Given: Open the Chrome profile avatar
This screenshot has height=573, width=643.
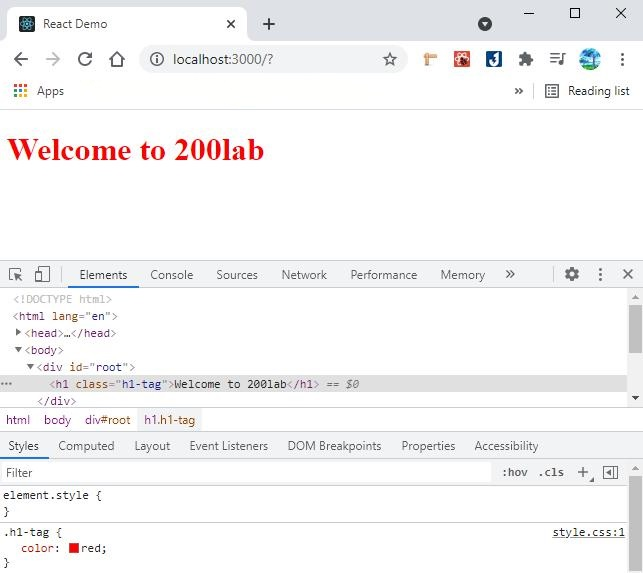Looking at the screenshot, I should click(590, 59).
